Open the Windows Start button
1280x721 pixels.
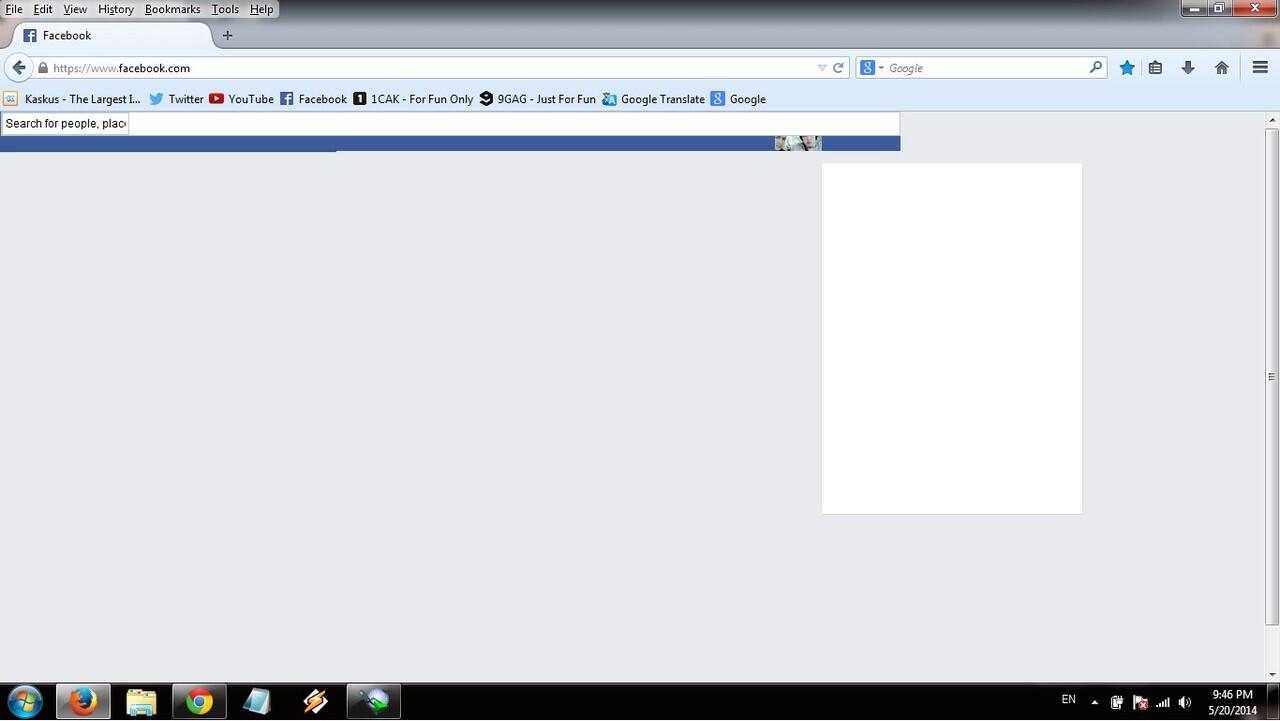[25, 702]
